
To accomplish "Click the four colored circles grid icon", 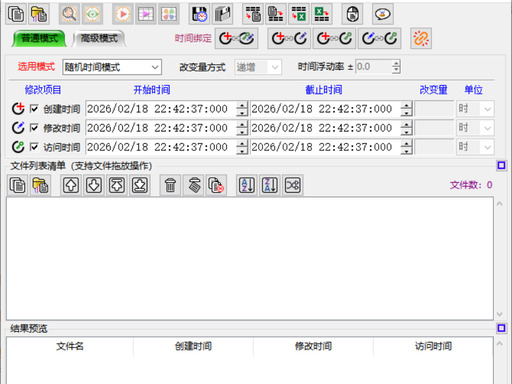I will 169,14.
